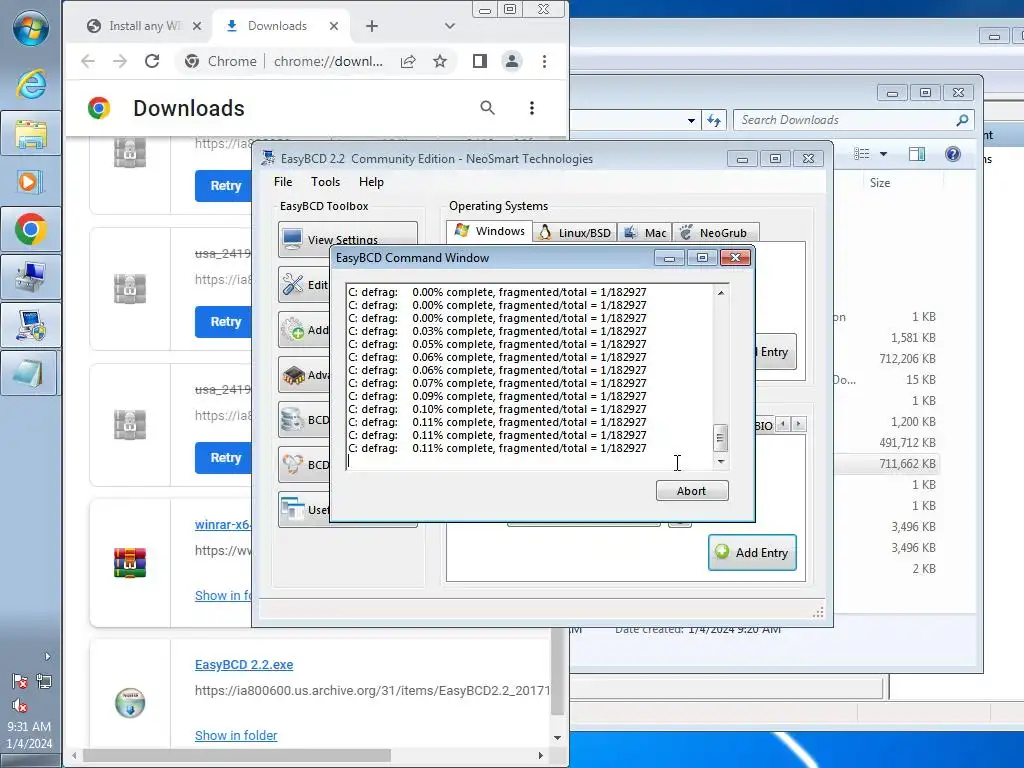Switch to Chrome taskbar icon
This screenshot has width=1024, height=768.
pyautogui.click(x=30, y=230)
